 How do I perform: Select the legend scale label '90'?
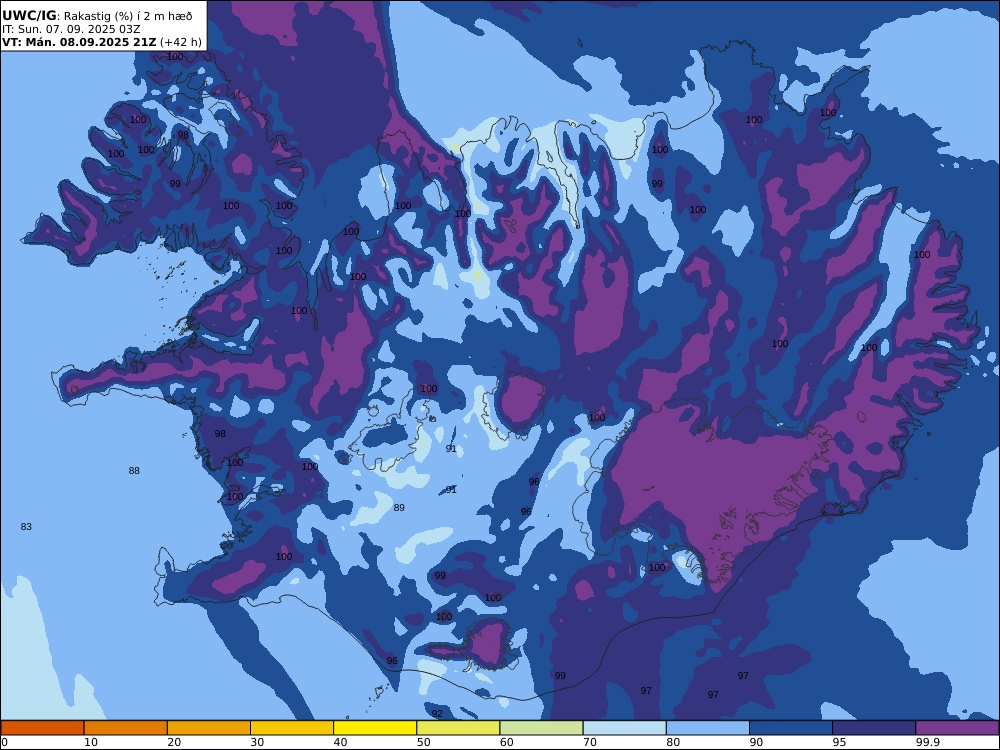point(756,742)
